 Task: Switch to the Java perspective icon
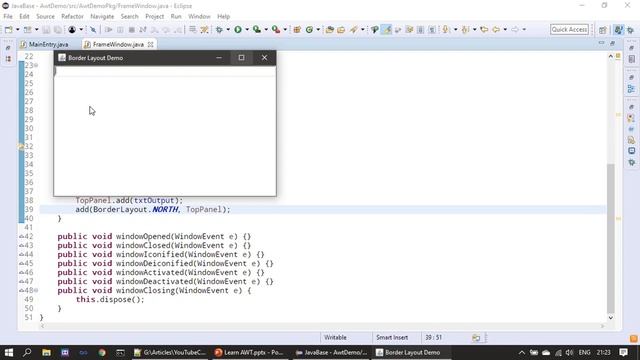point(619,30)
